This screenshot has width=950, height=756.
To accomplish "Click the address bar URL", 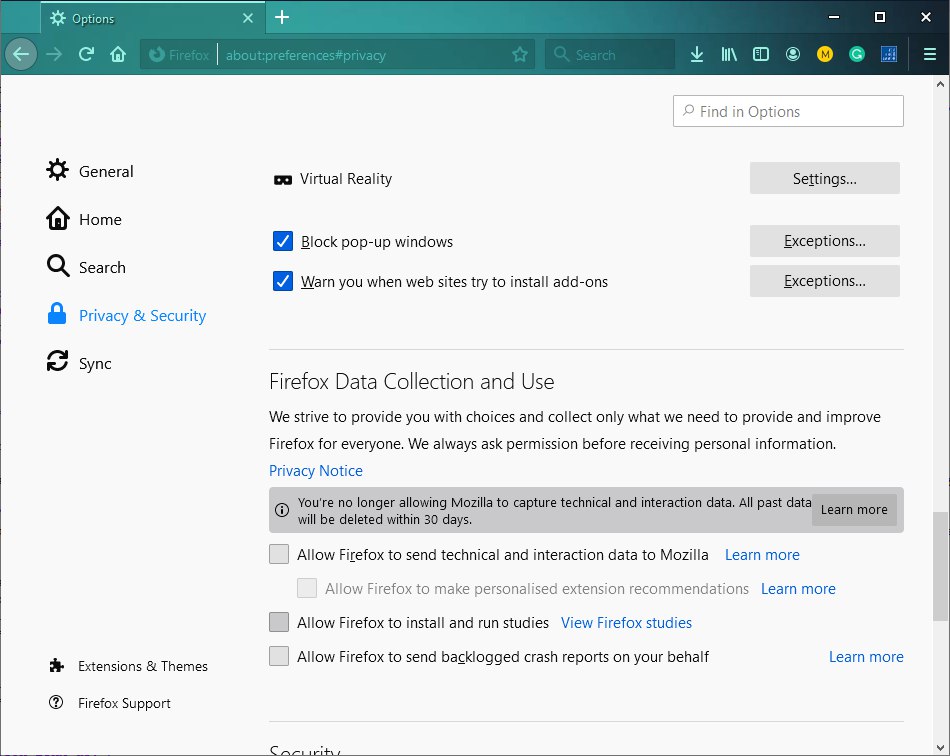I will pos(305,55).
